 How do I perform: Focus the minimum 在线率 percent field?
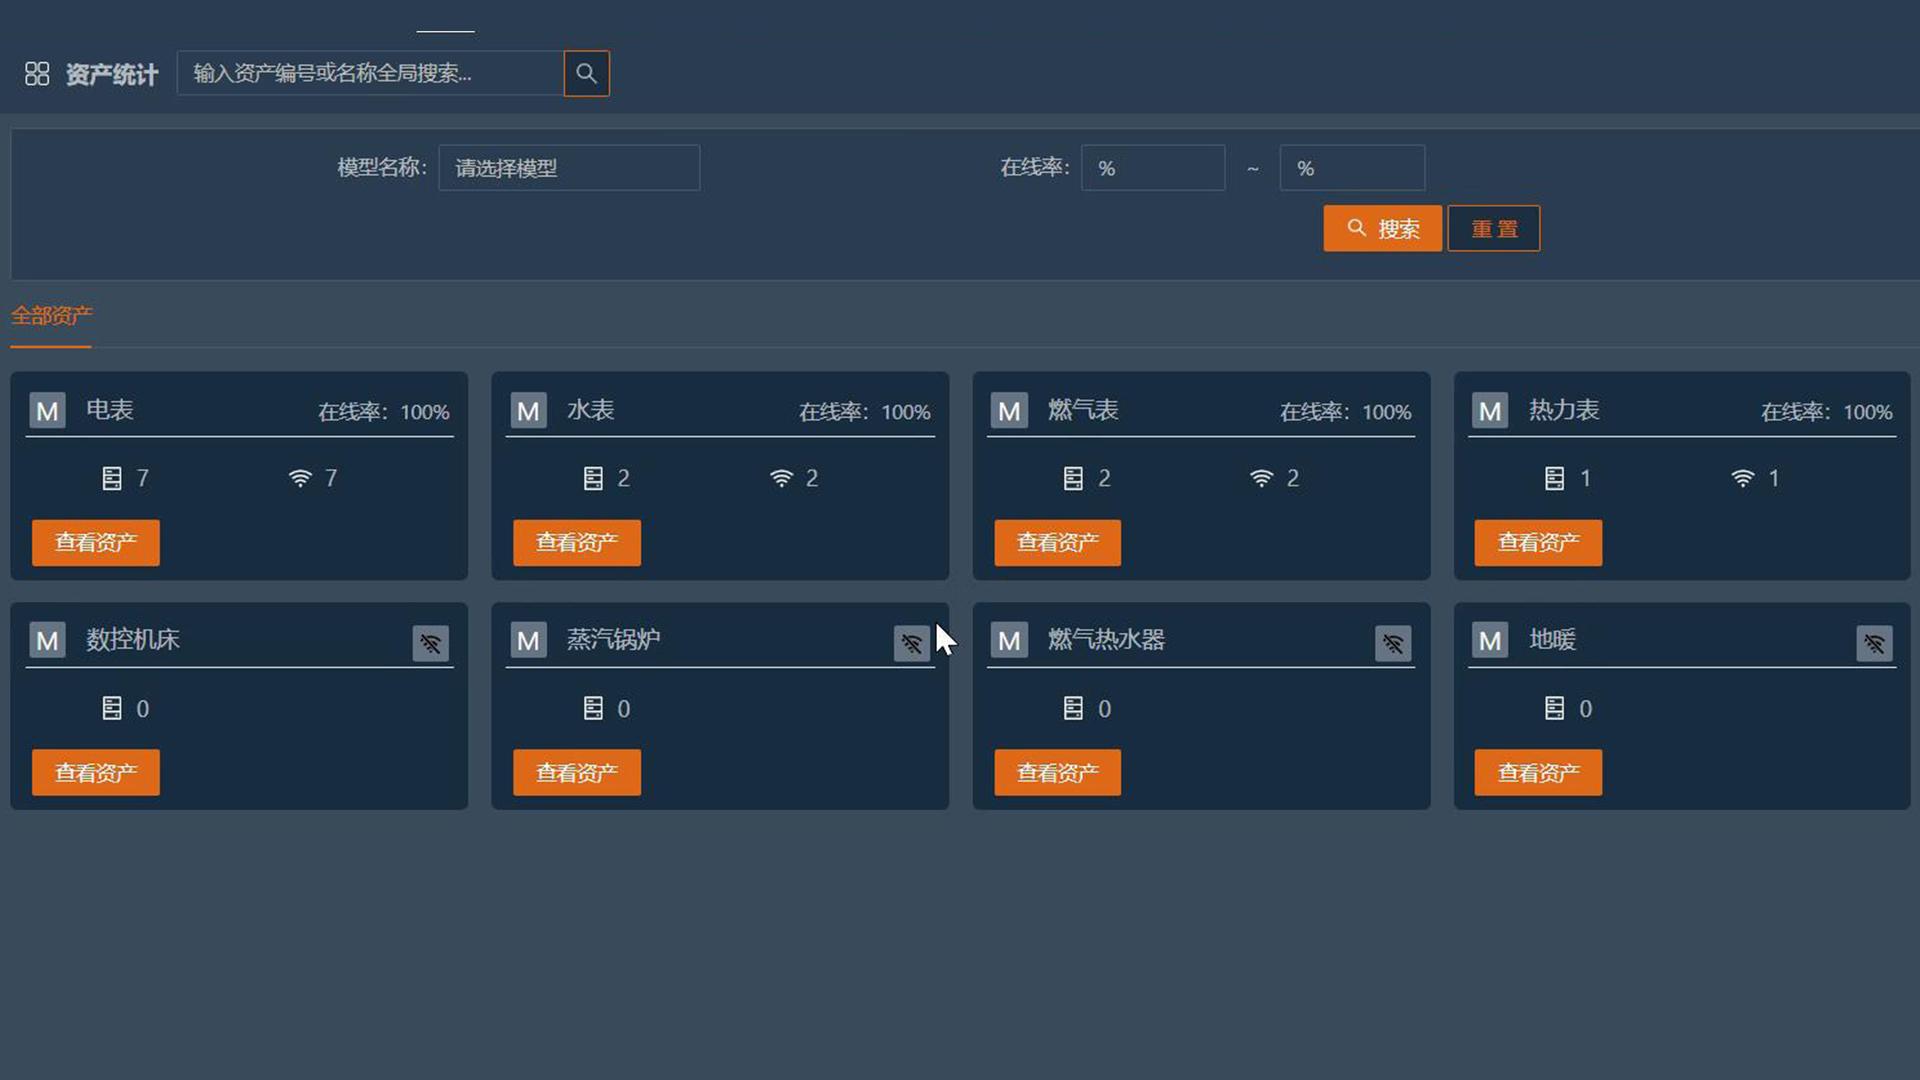pyautogui.click(x=1153, y=168)
